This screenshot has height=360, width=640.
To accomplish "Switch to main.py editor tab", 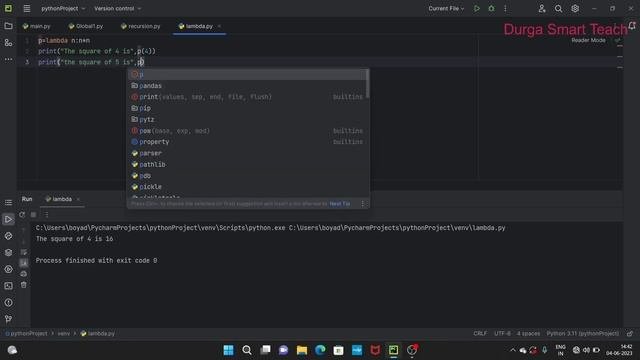I will click(x=37, y=26).
